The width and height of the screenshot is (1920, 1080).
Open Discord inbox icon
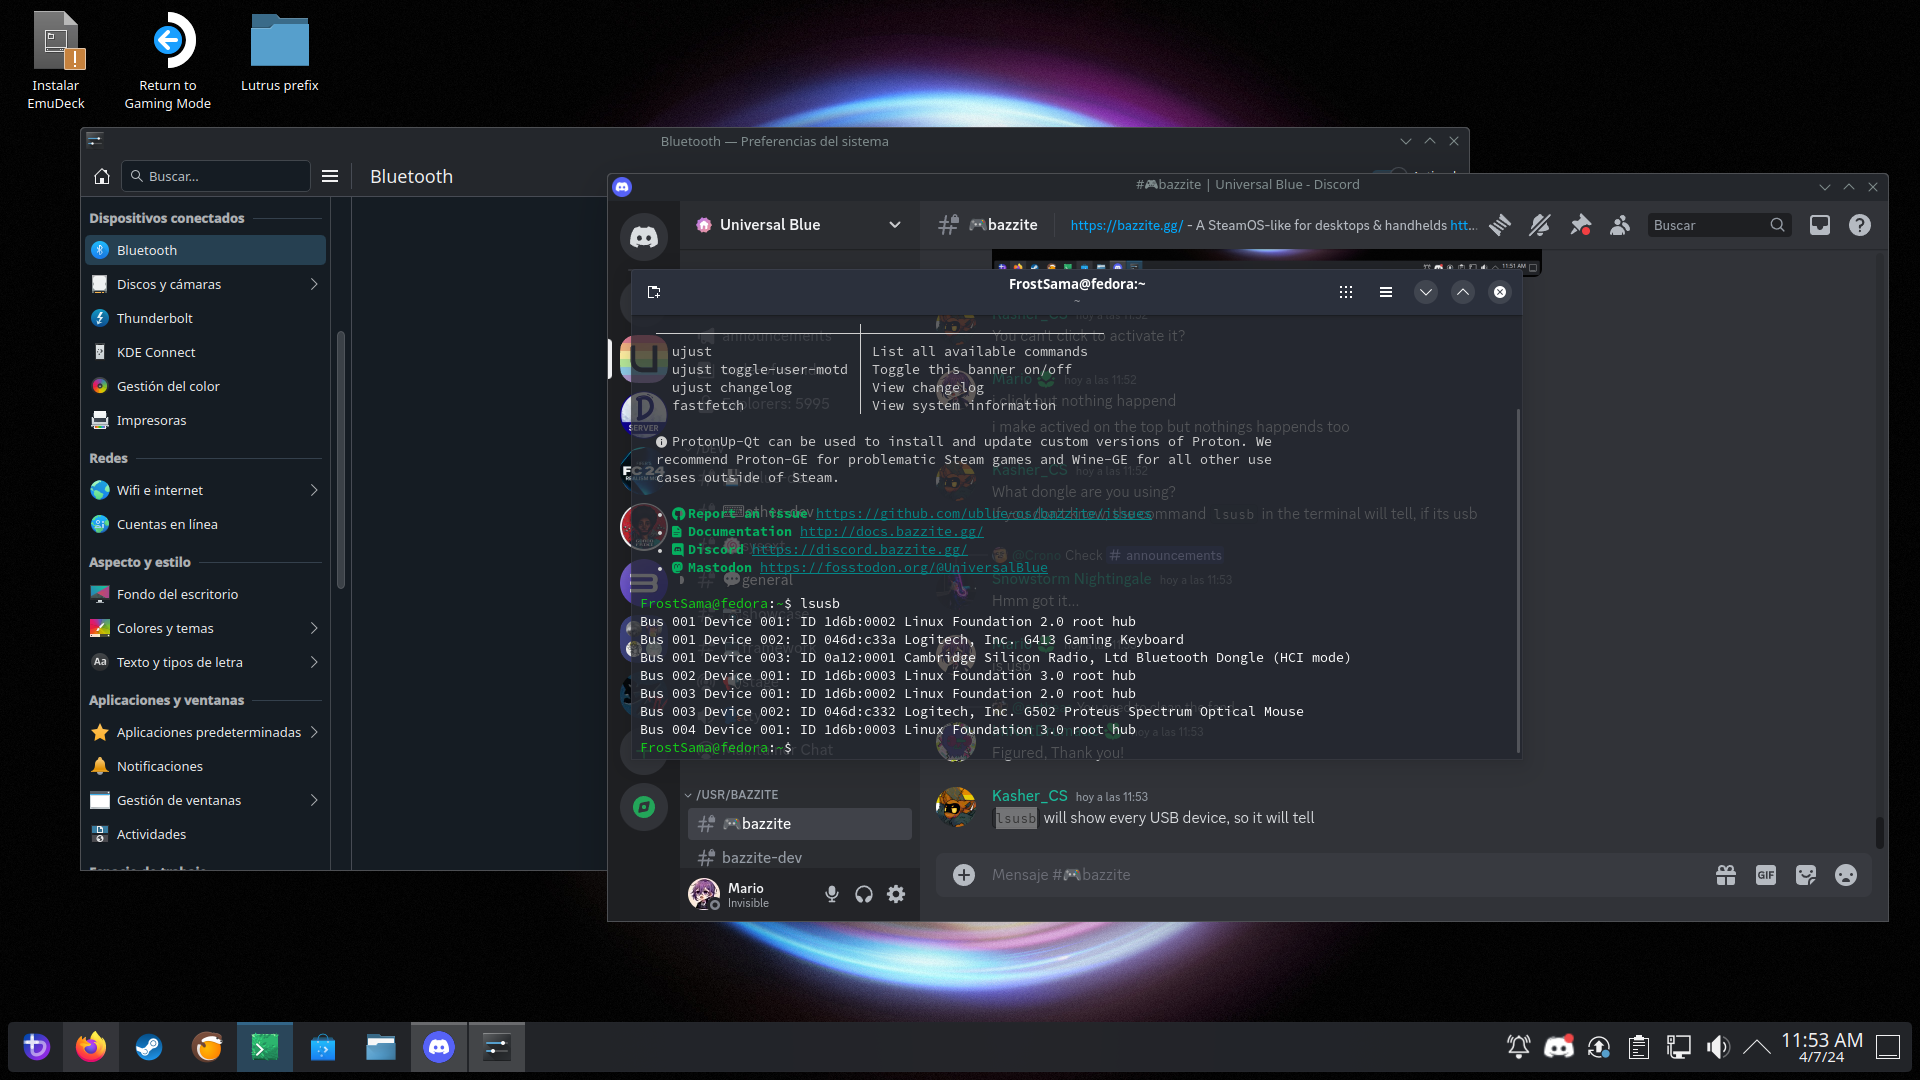point(1820,225)
